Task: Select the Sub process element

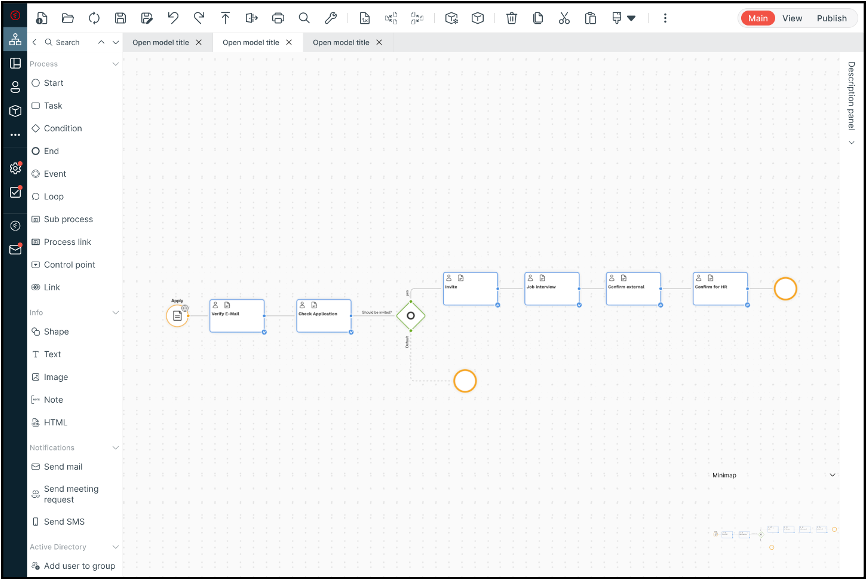Action: click(67, 219)
